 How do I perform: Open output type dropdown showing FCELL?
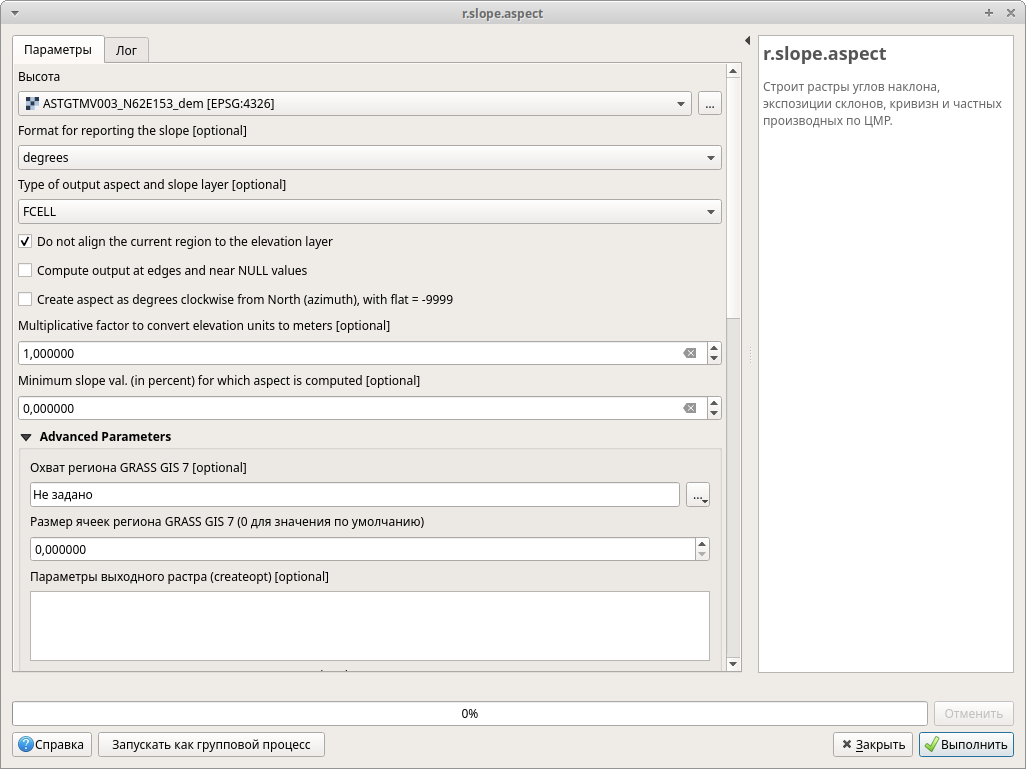[369, 212]
